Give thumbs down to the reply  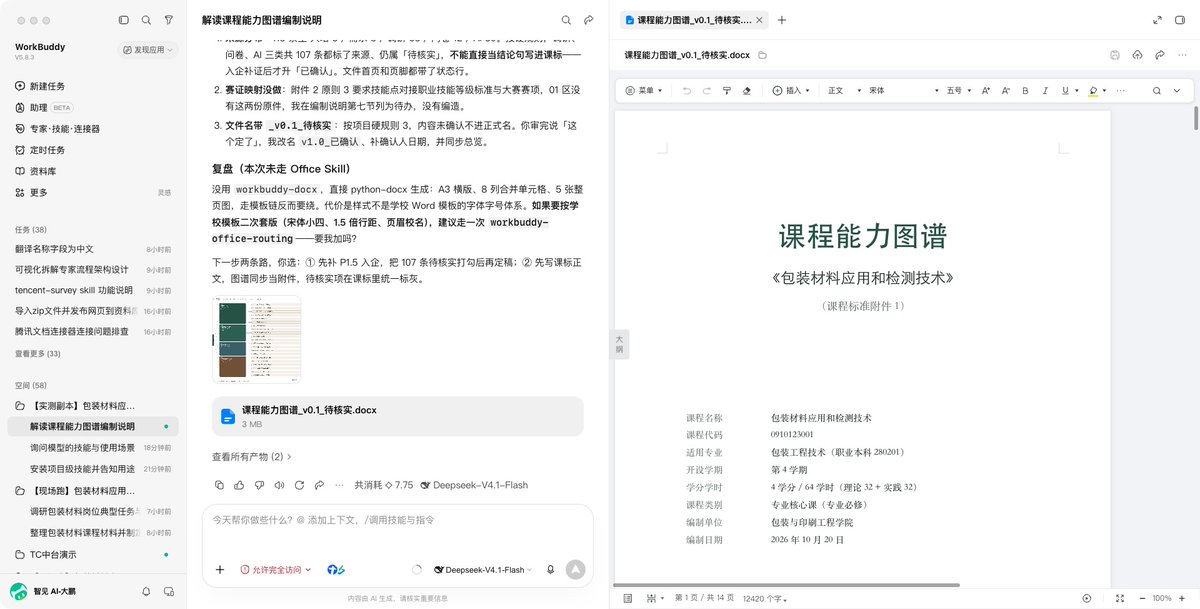point(259,485)
